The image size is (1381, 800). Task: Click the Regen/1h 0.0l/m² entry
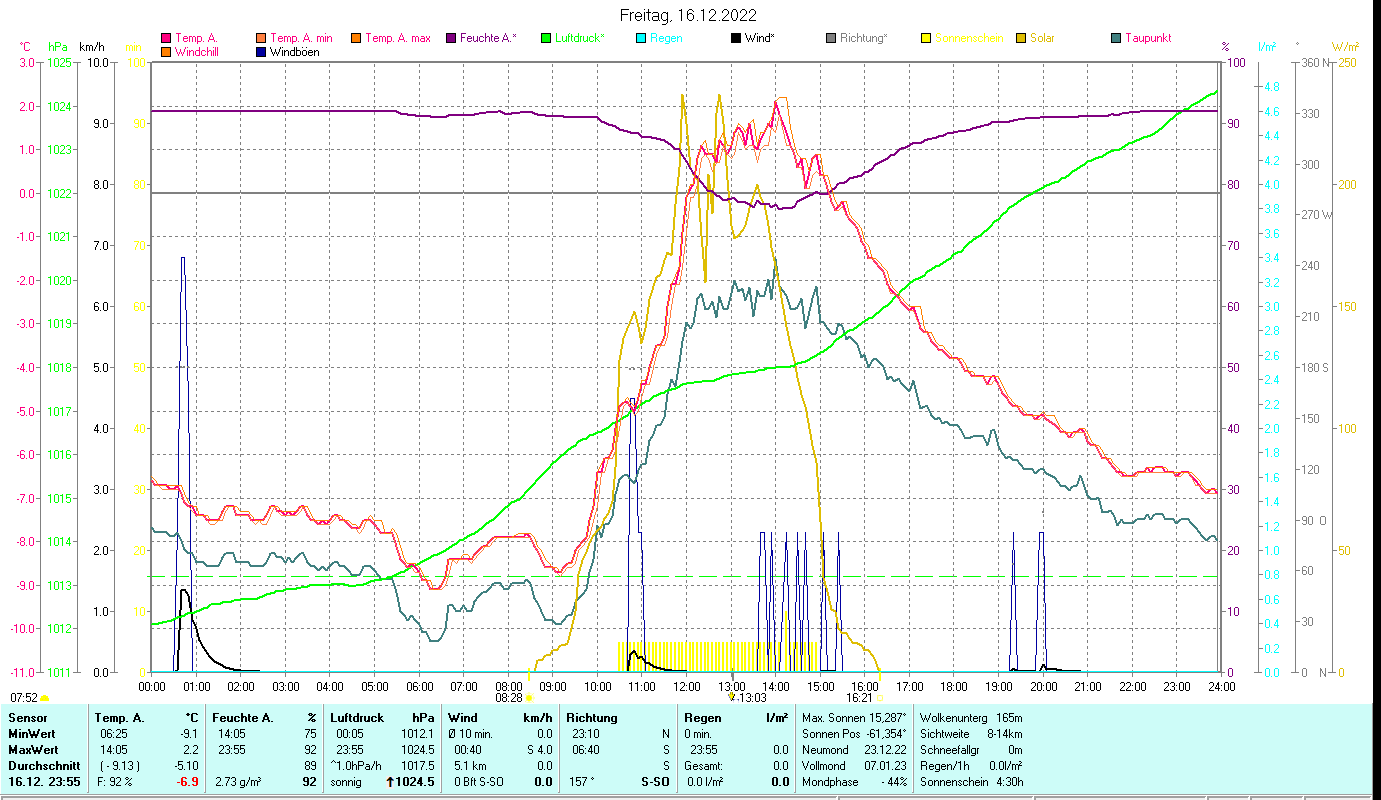970,766
